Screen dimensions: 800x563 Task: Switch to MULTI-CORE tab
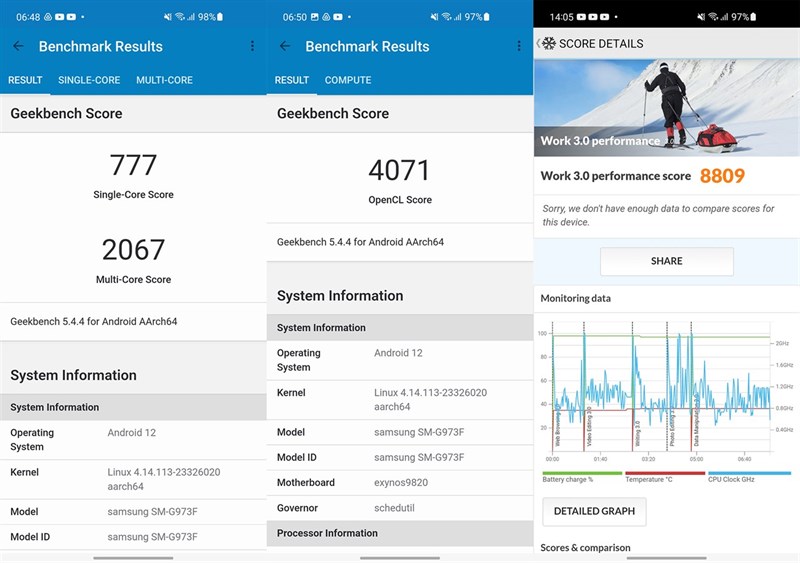[164, 80]
